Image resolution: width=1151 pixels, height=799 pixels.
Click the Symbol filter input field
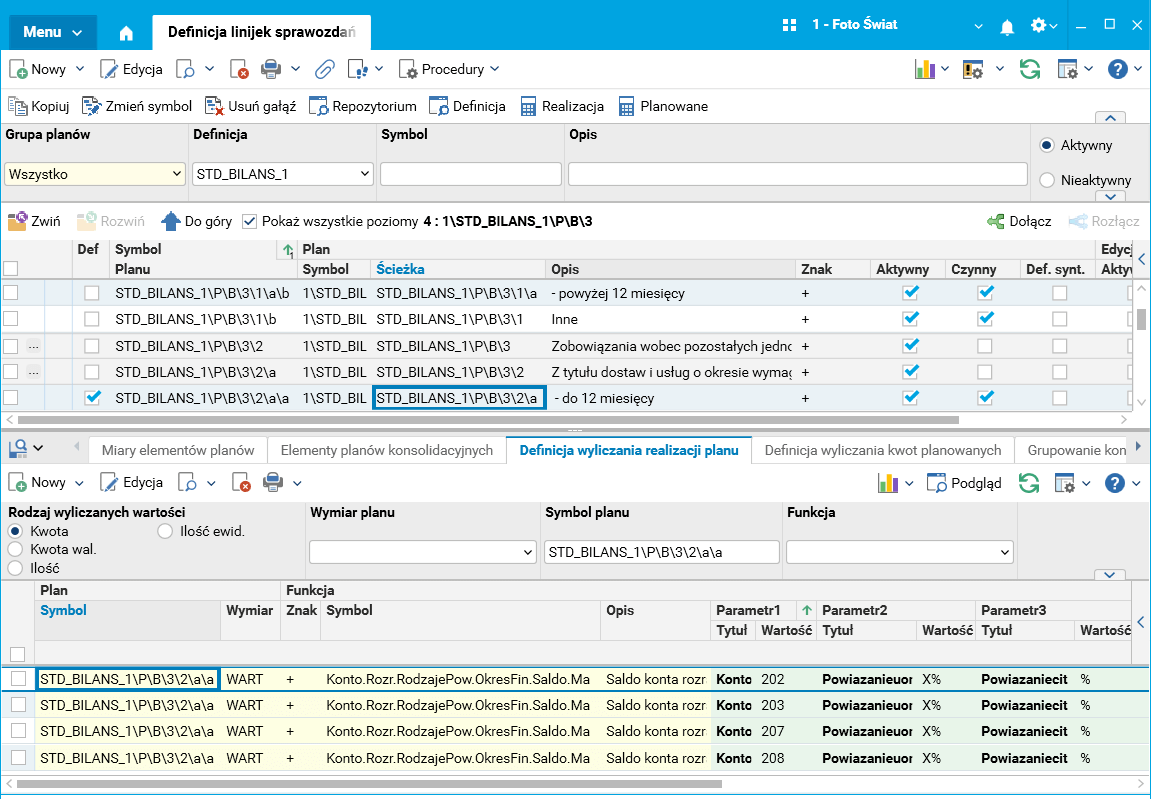470,174
